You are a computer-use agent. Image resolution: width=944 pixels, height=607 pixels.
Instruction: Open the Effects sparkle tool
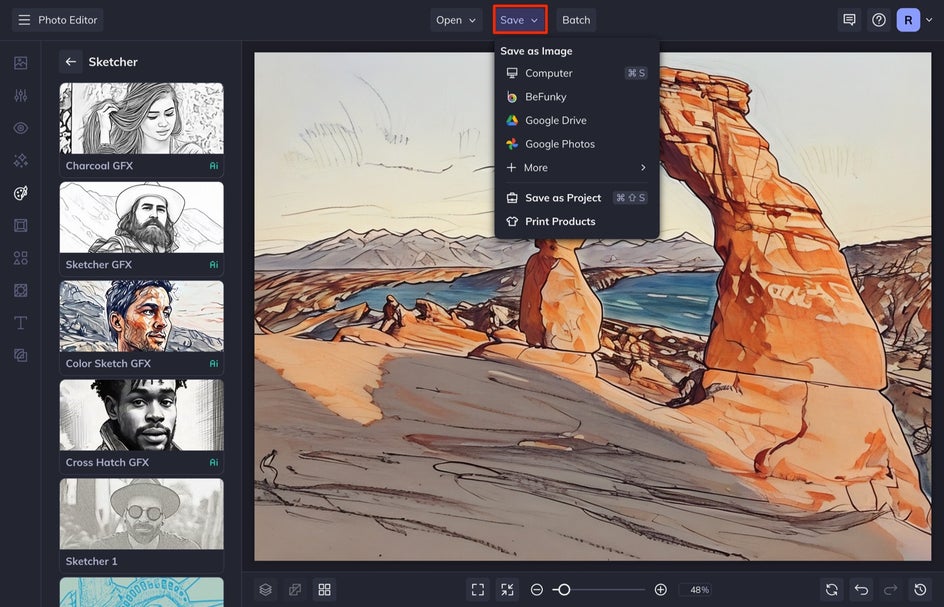point(20,160)
